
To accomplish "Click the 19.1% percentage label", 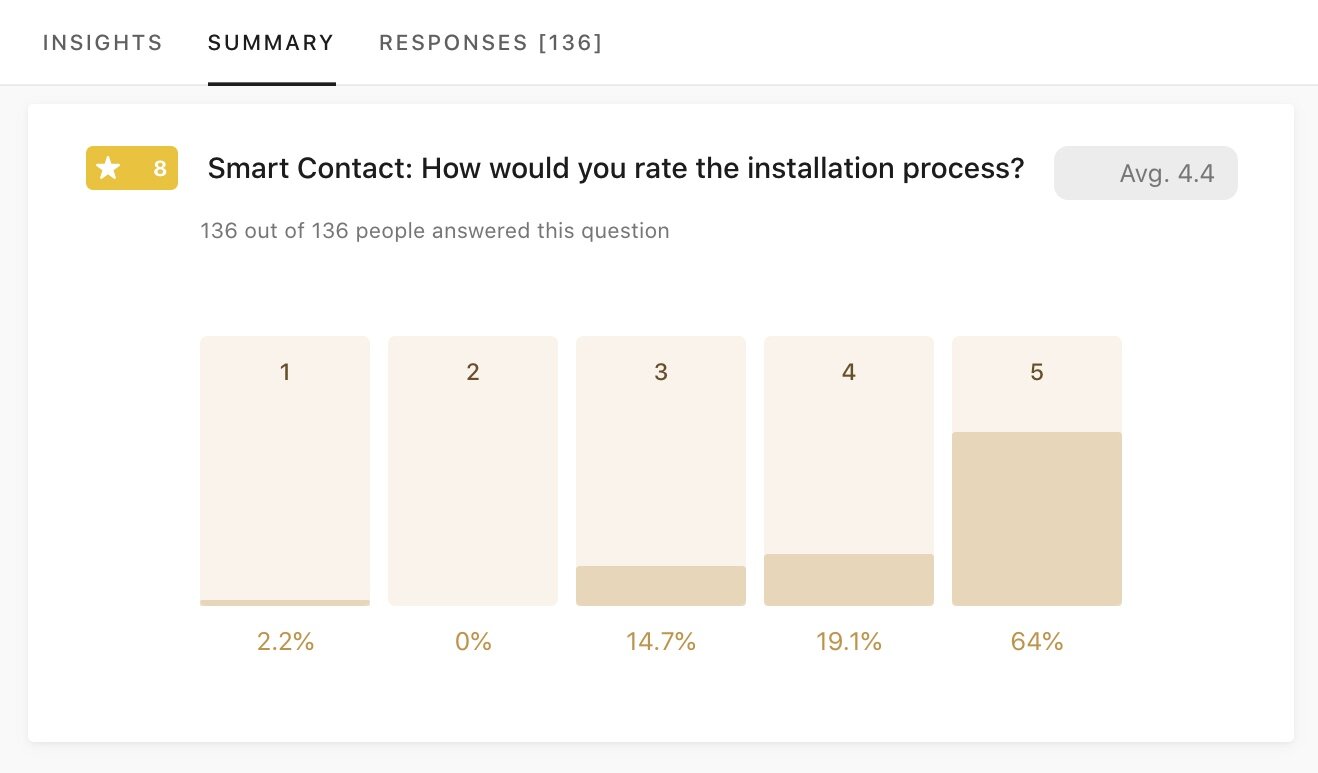I will (849, 642).
